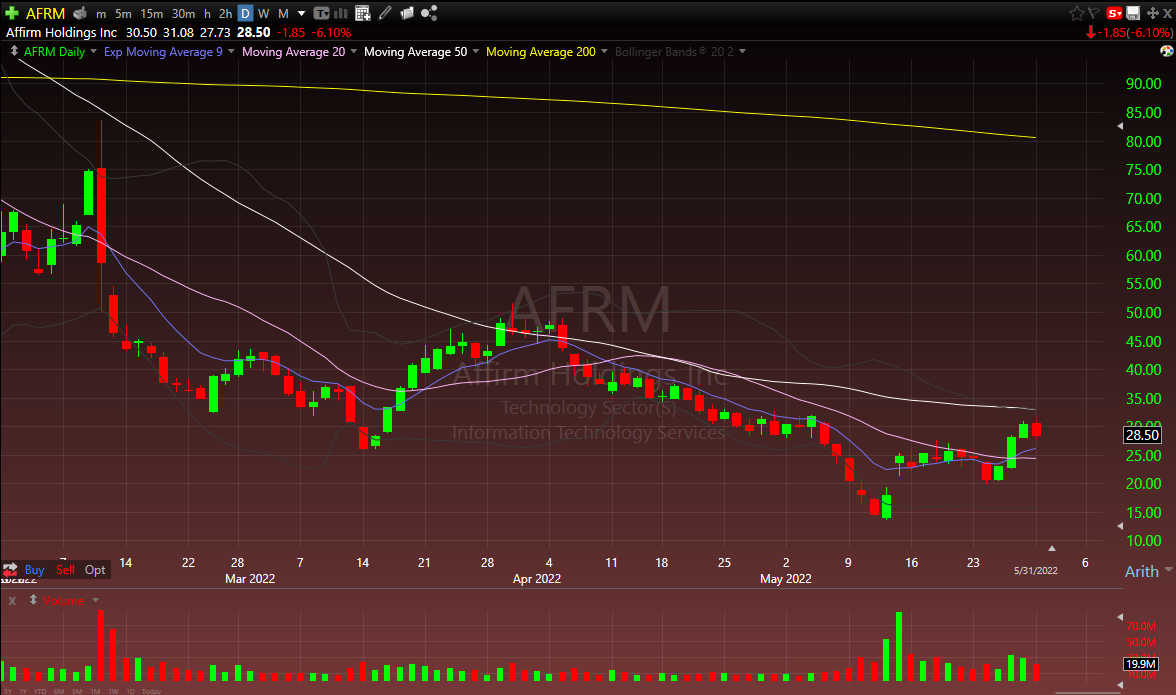This screenshot has width=1176, height=695.
Task: Click the share chart icon
Action: (429, 13)
